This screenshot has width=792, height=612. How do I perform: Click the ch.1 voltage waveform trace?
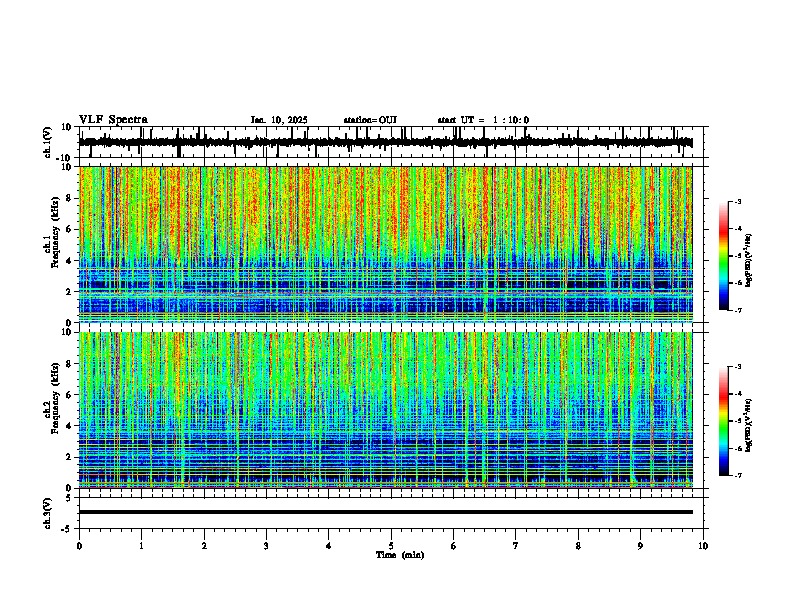[x=386, y=142]
